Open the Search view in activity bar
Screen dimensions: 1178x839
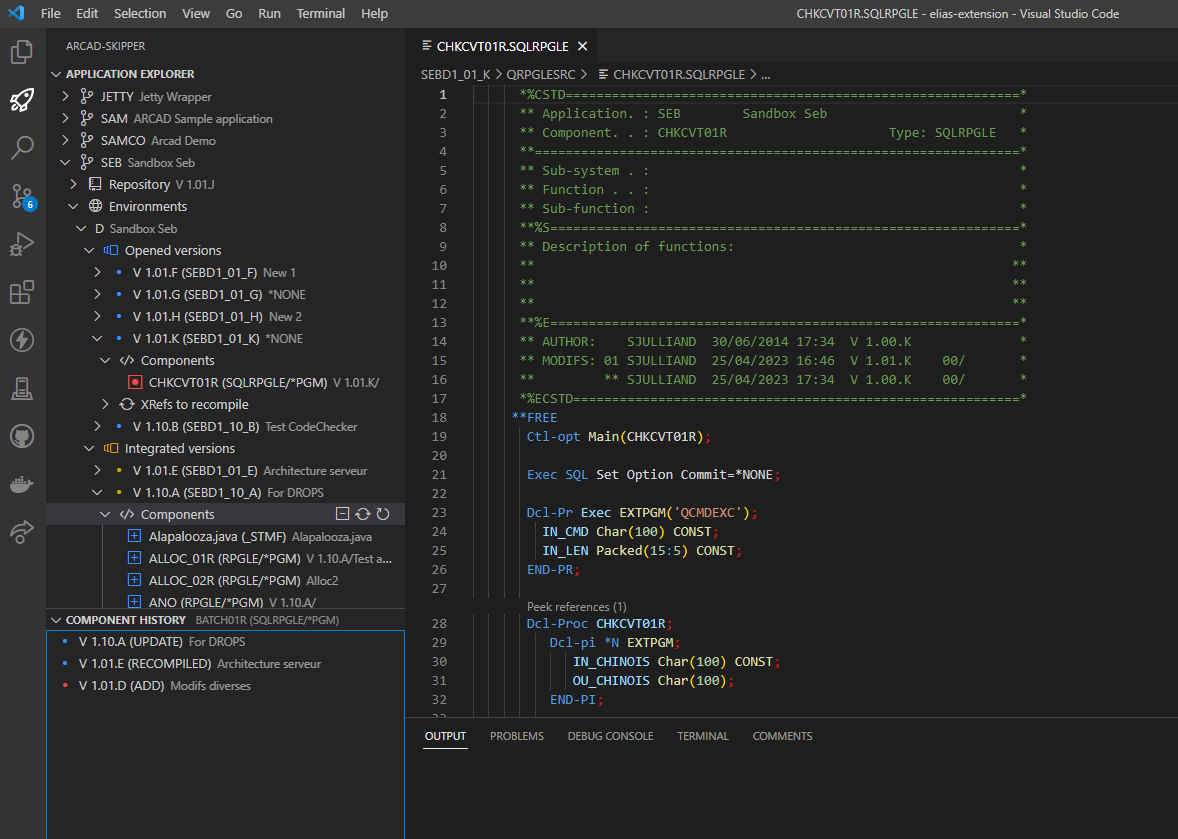[22, 148]
